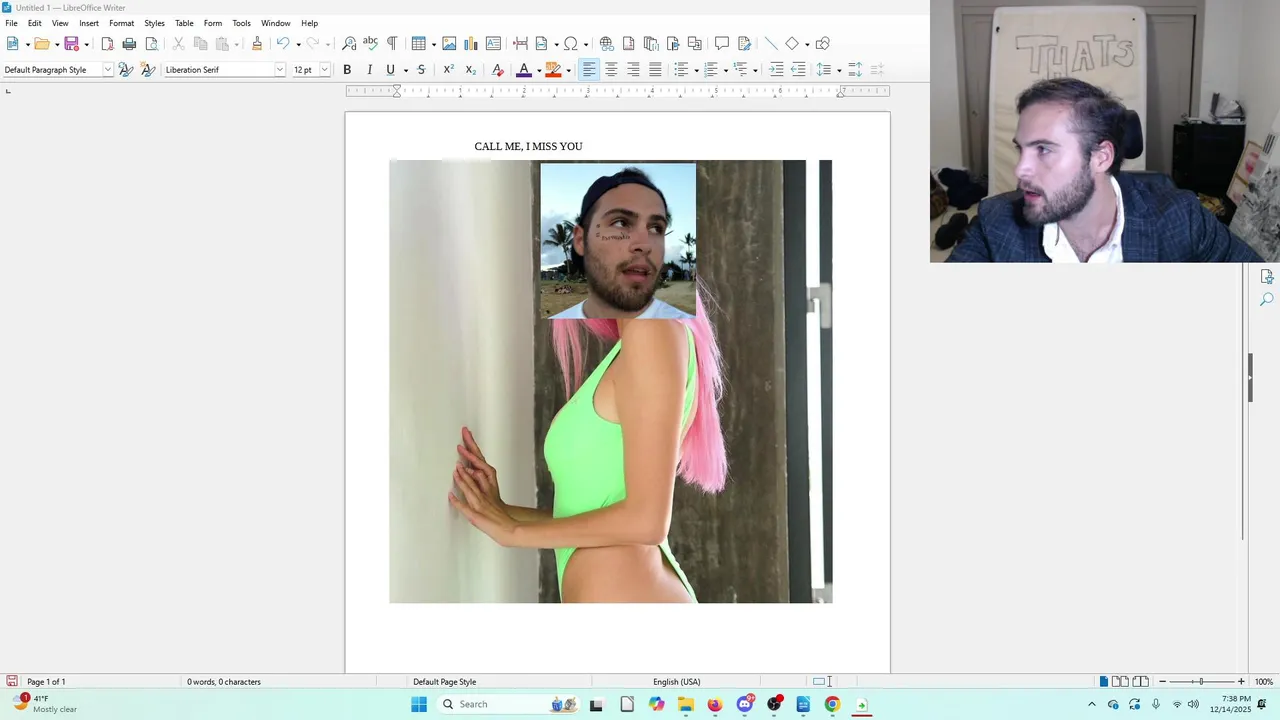This screenshot has height=720, width=1280.
Task: Click Page 1 of 1 in status bar
Action: [x=46, y=682]
